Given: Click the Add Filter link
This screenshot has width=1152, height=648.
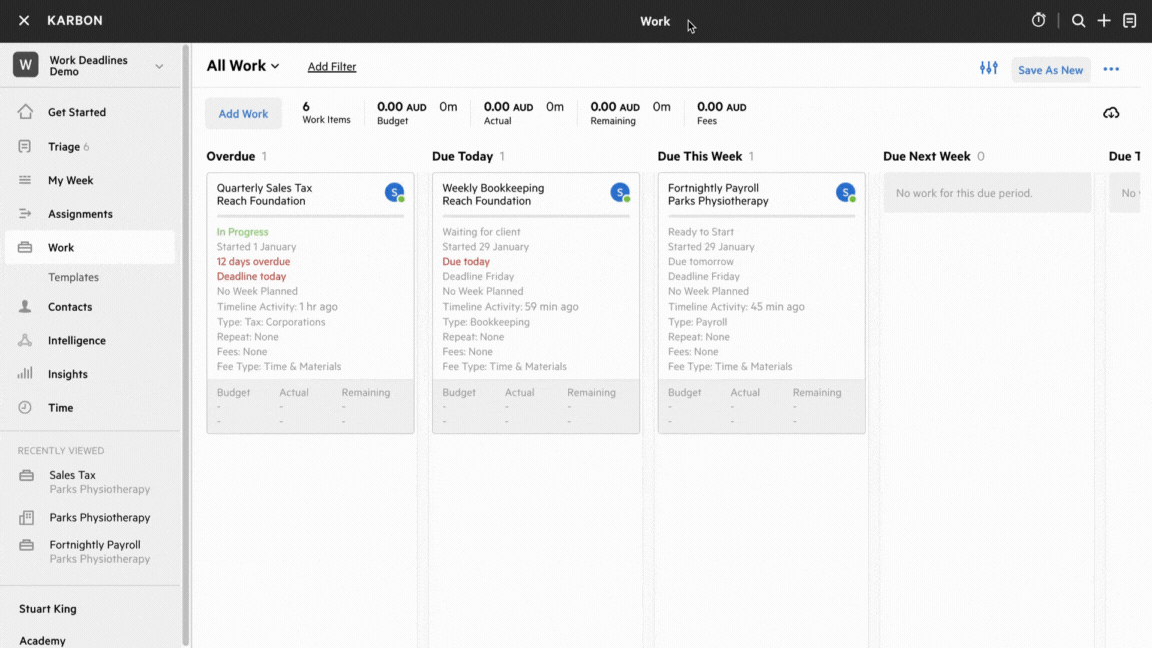Looking at the screenshot, I should tap(331, 66).
